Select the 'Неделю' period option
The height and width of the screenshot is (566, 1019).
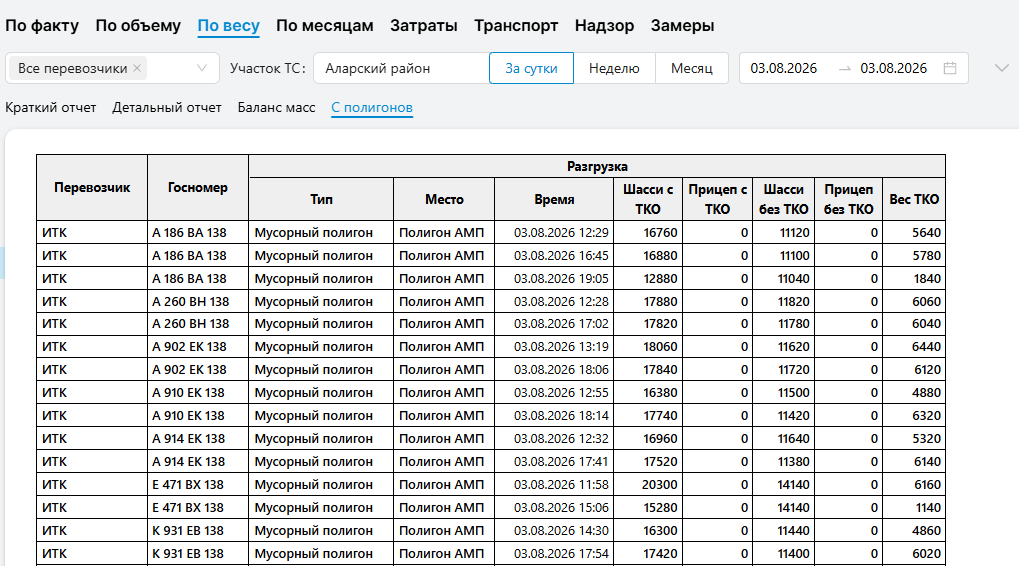point(614,68)
